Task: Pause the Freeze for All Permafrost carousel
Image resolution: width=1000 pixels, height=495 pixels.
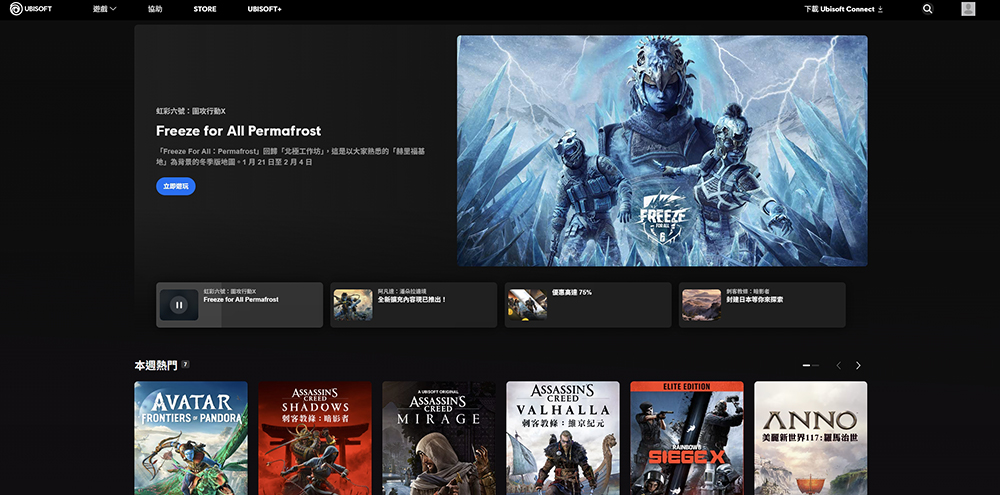Action: 179,305
